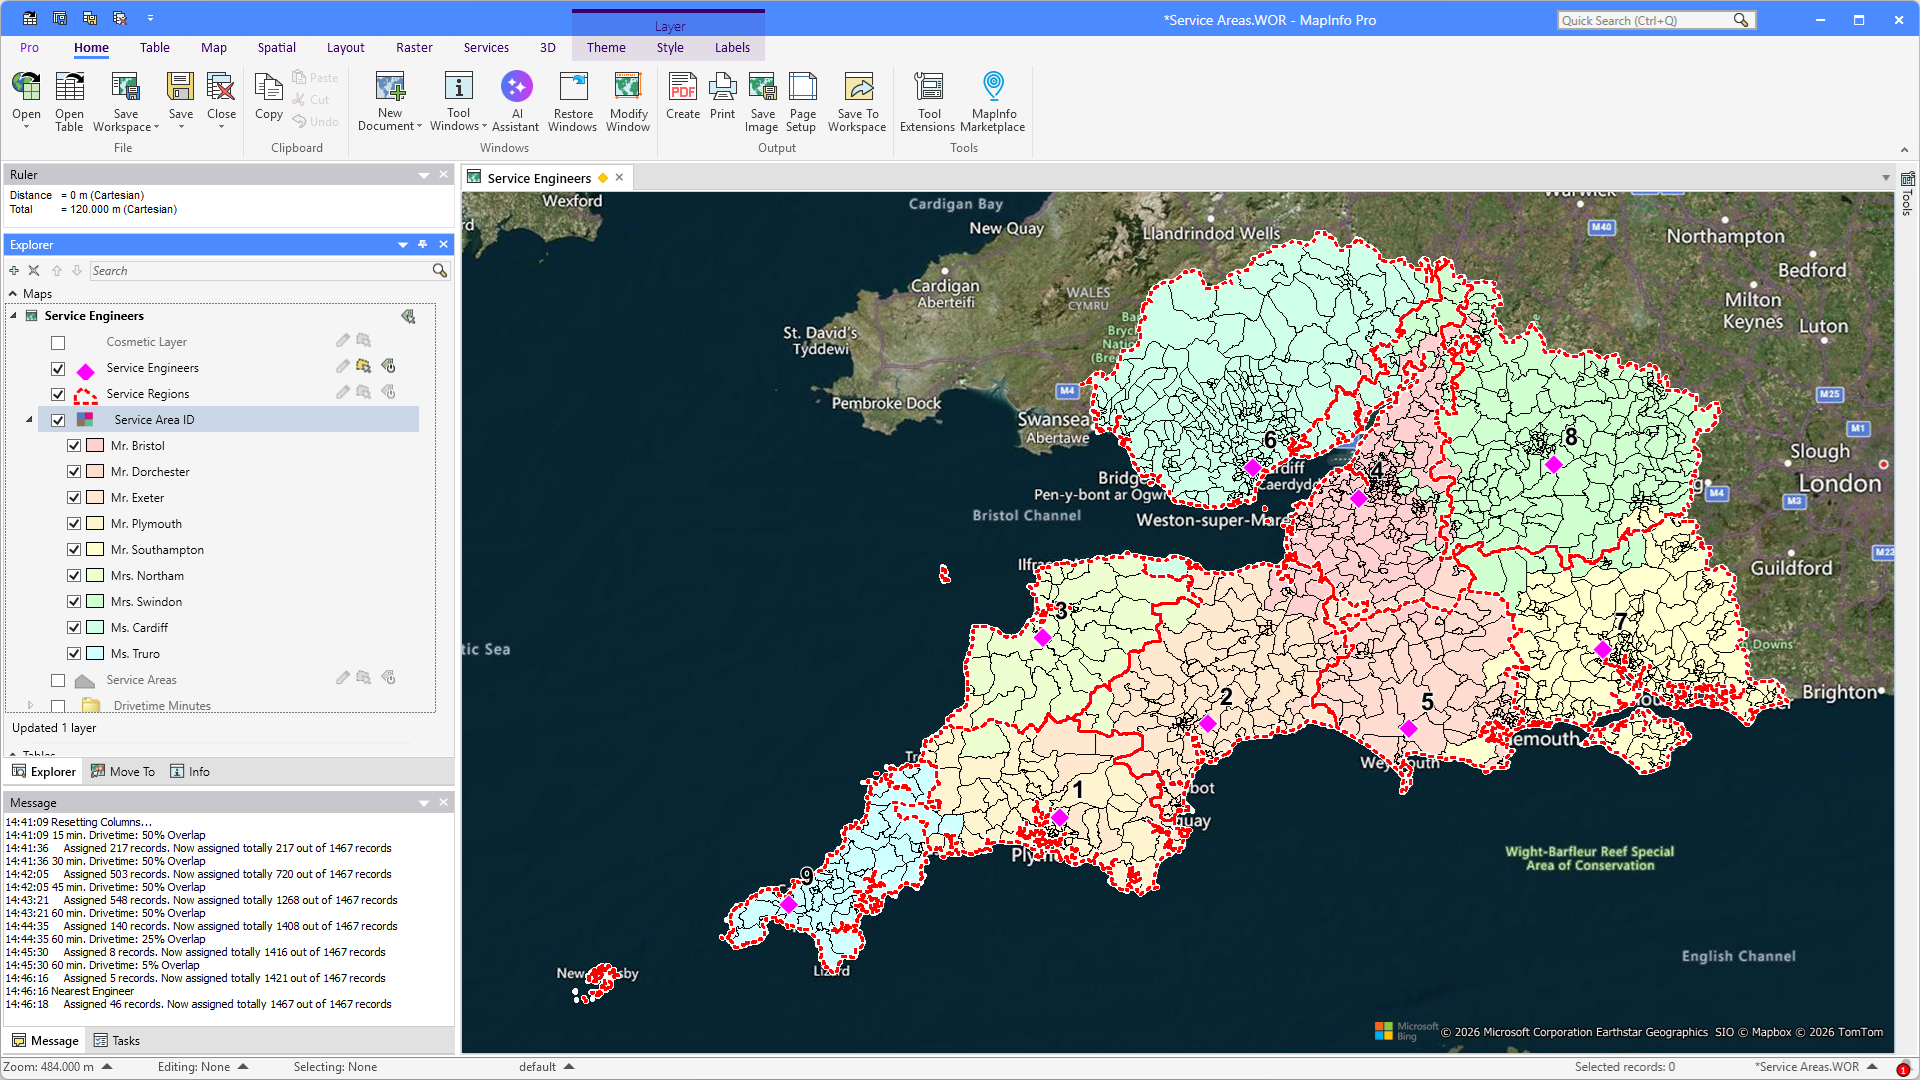The height and width of the screenshot is (1080, 1920).
Task: Click the magenta engineer marker labeled 5 on map
Action: [x=1409, y=728]
